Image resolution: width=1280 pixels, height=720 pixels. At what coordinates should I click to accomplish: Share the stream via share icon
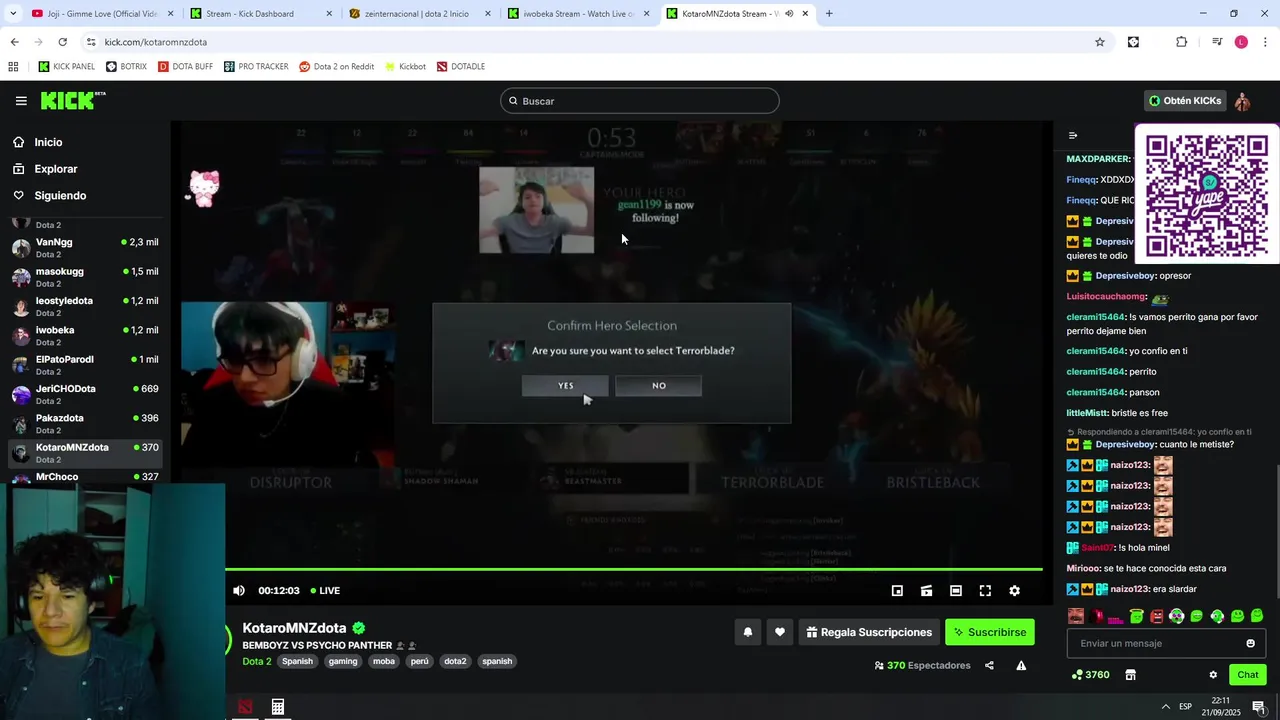(989, 666)
